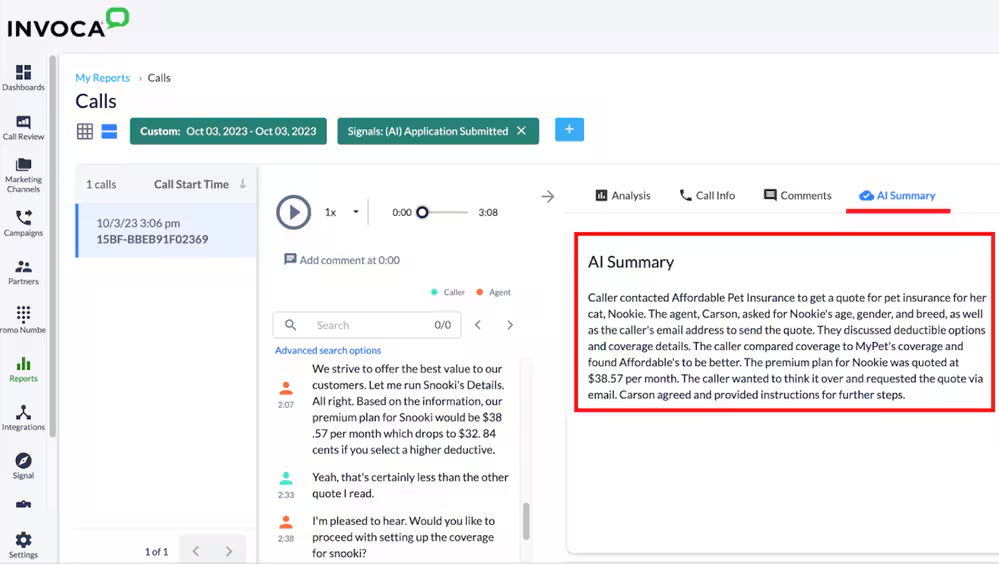Remove the Application Submitted signal filter
This screenshot has width=999, height=564.
pos(521,131)
